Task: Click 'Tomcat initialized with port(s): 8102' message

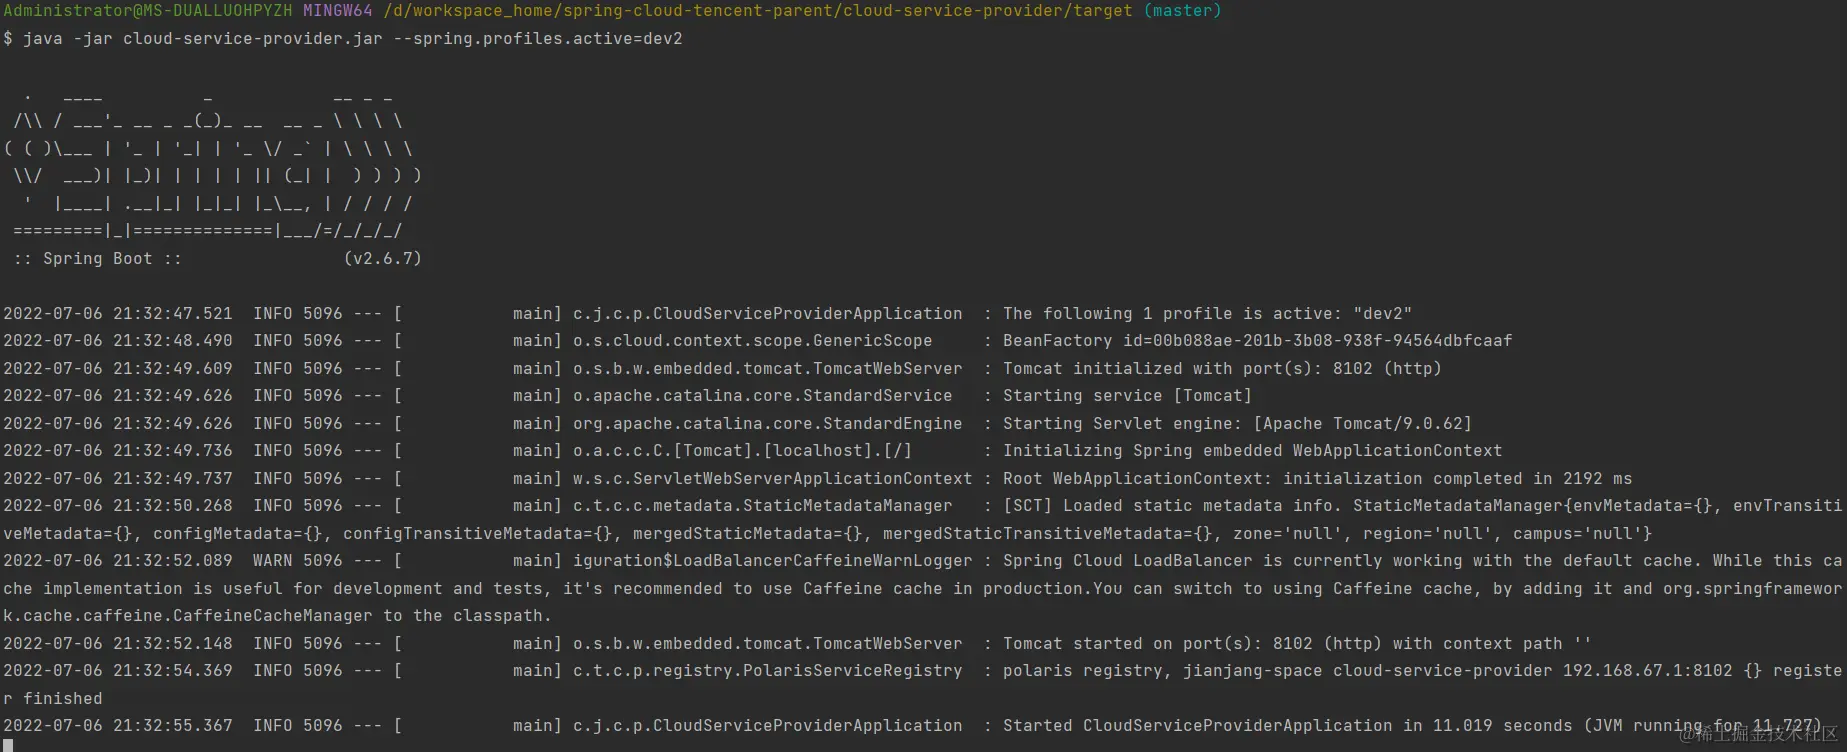Action: [x=1222, y=369]
